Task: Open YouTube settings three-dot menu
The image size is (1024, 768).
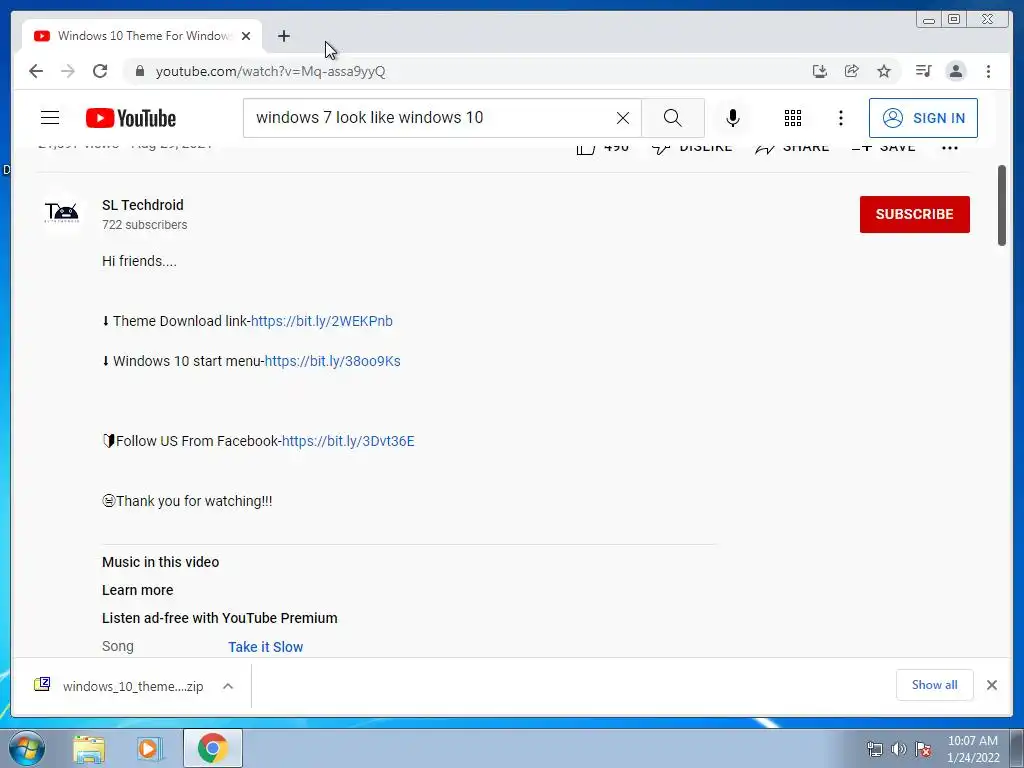Action: pyautogui.click(x=840, y=118)
